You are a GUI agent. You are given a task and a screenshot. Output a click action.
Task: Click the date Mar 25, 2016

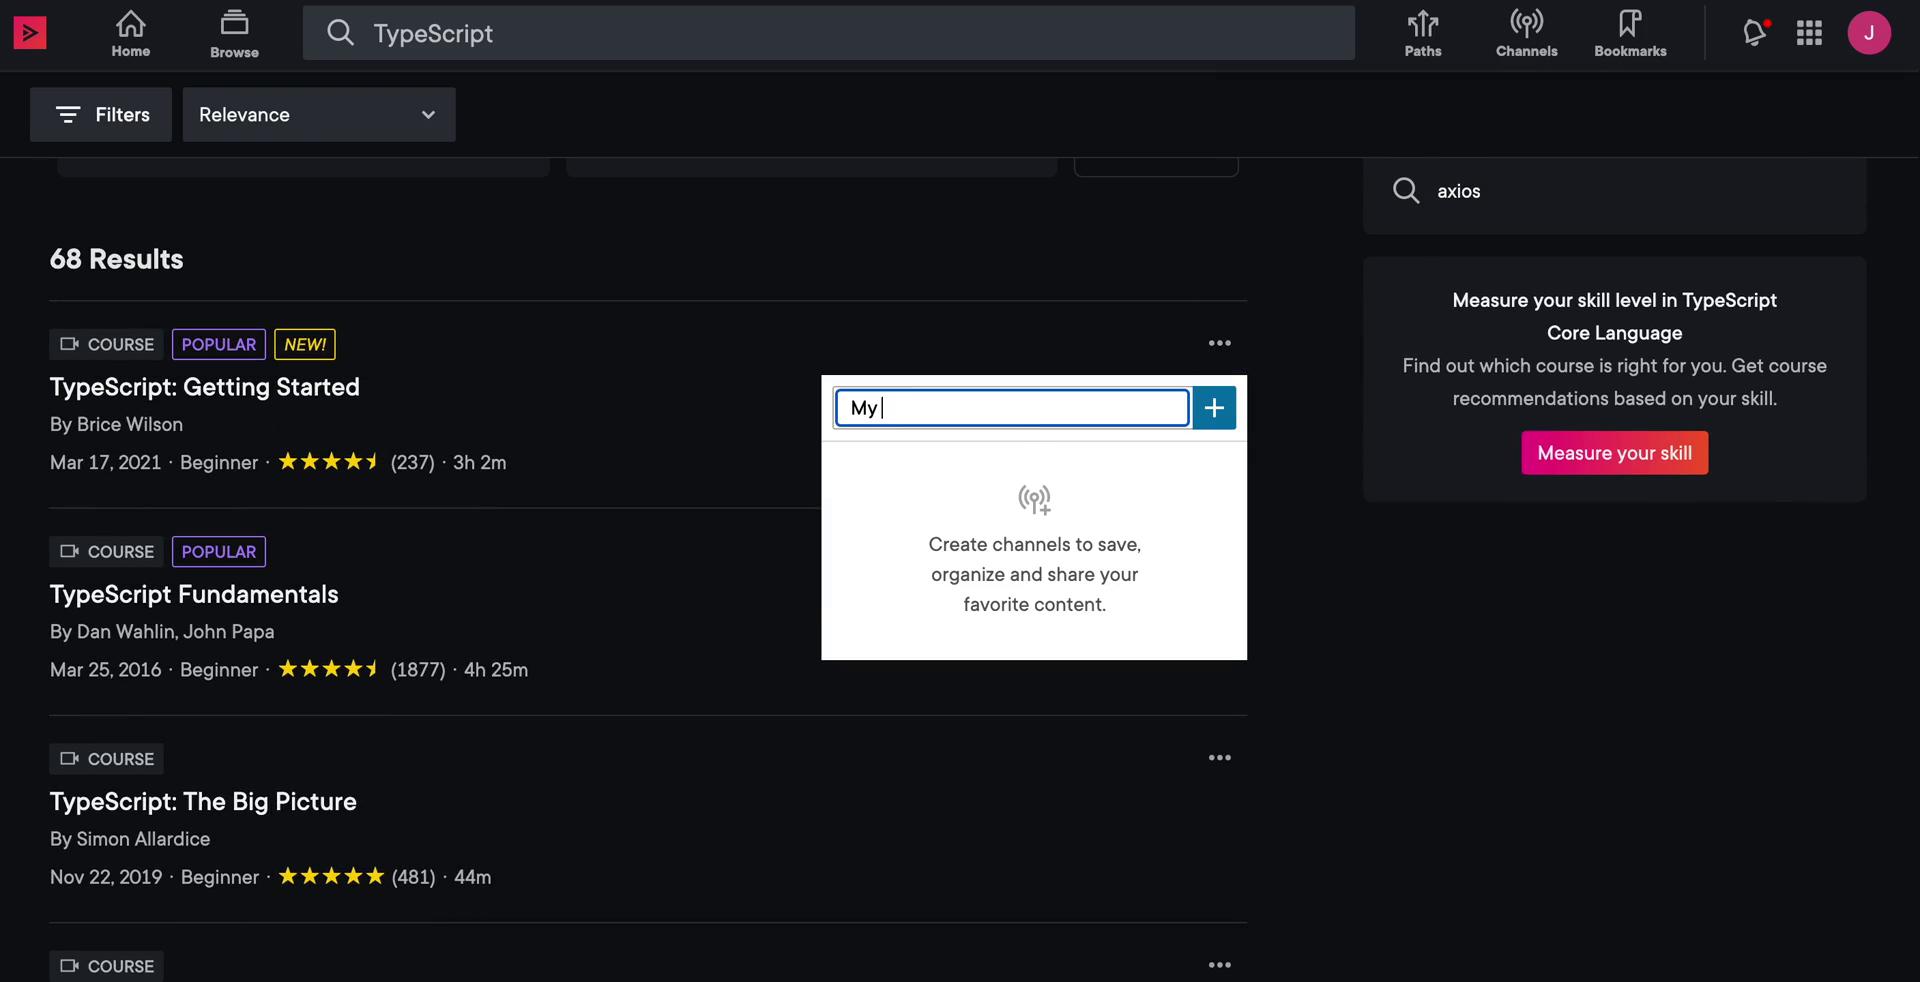105,670
